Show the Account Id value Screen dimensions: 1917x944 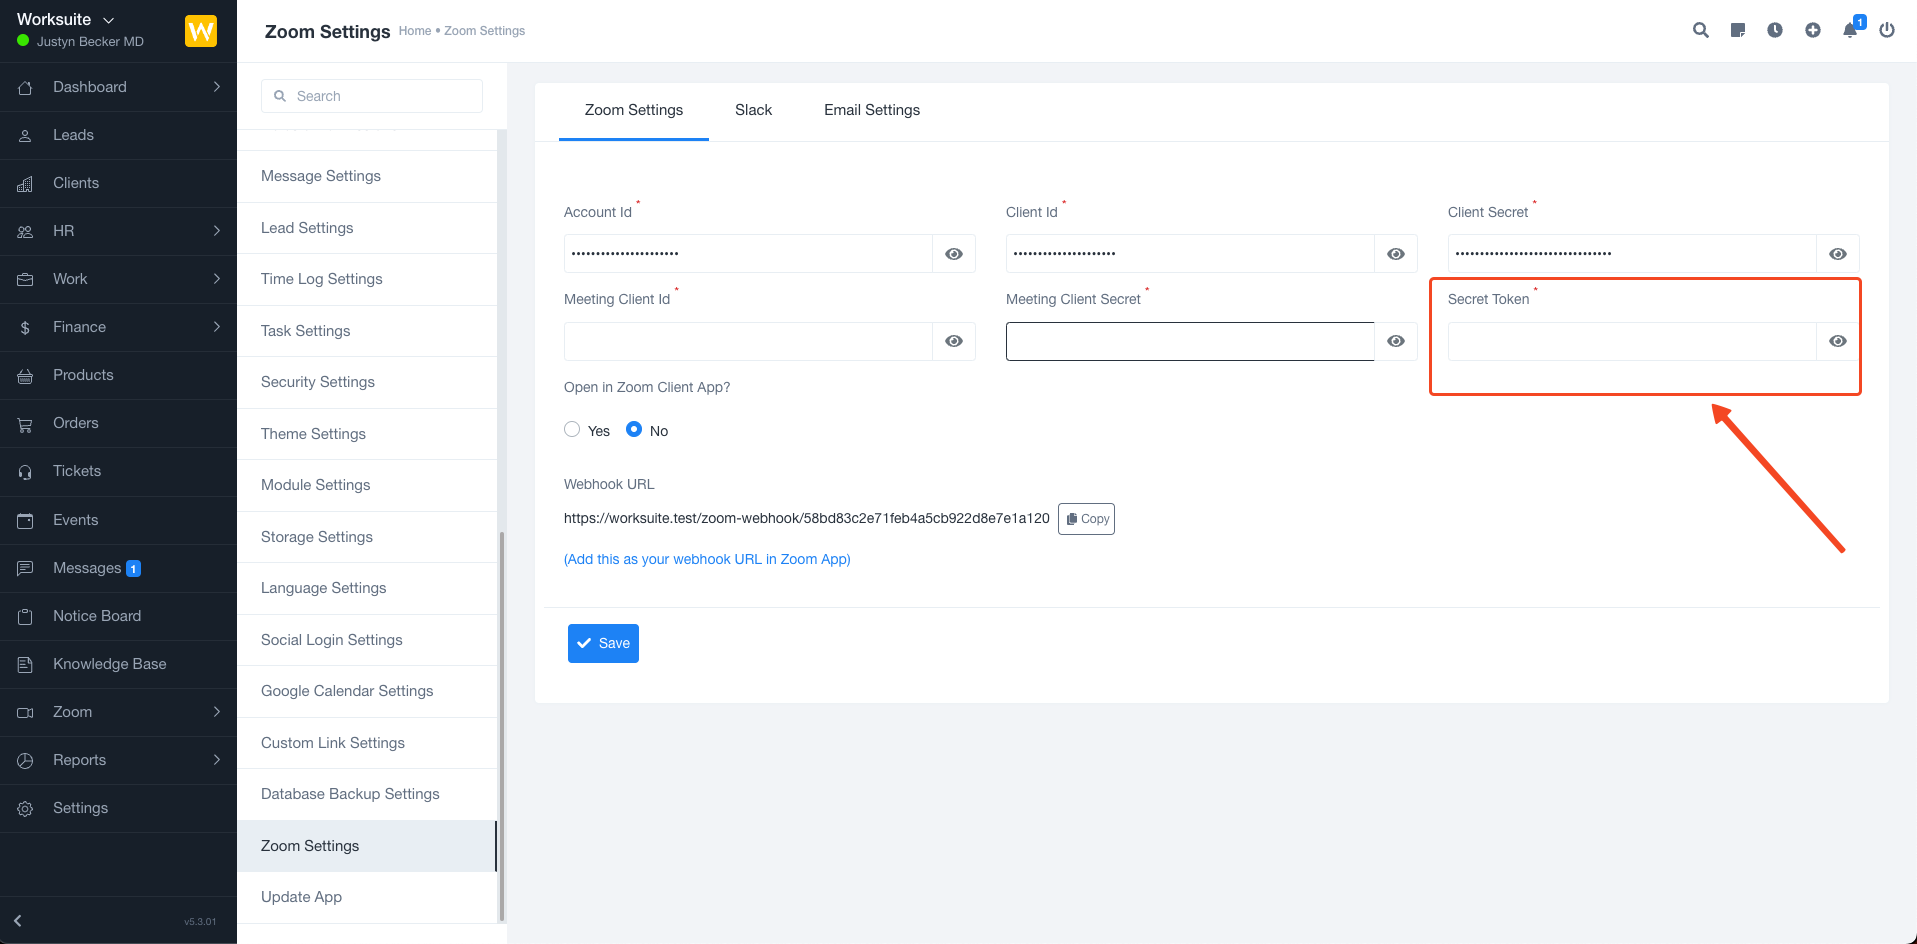tap(954, 254)
